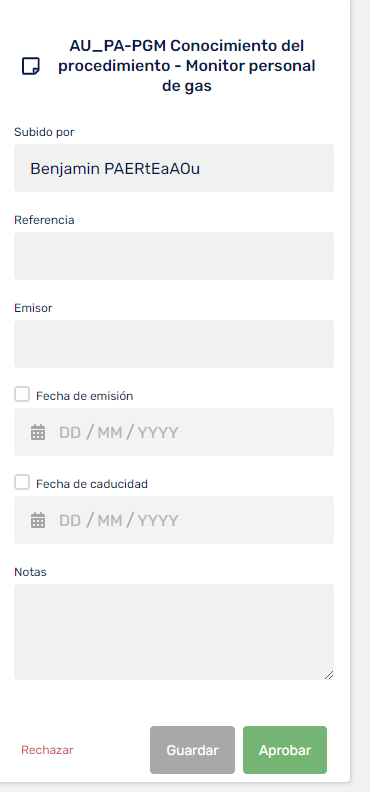Enable the Fecha de emisión checkbox
Screen dimensions: 370x792
(x=22, y=394)
